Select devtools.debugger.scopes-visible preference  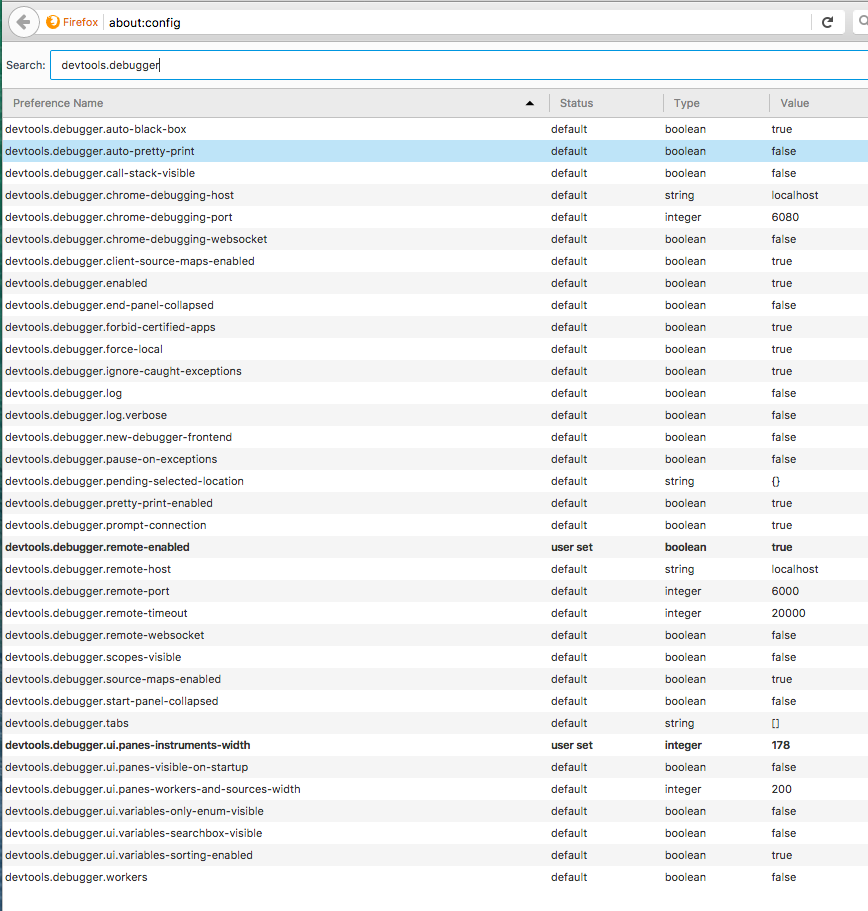click(435, 658)
